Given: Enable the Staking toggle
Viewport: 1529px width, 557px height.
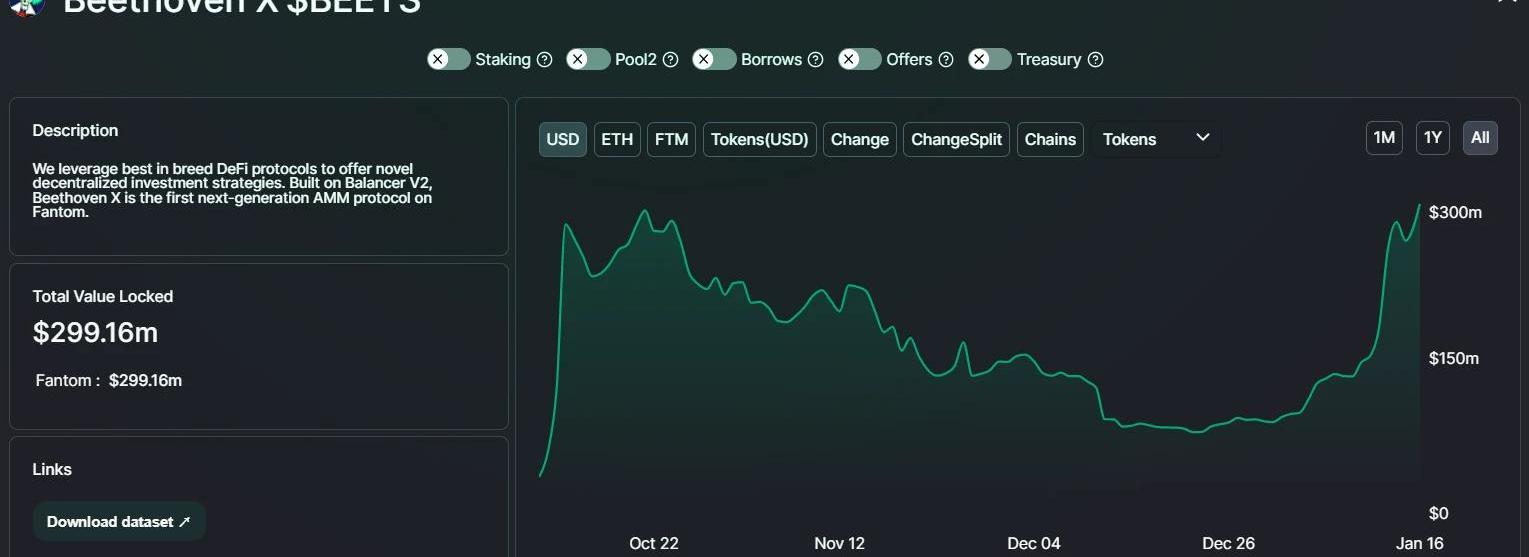Looking at the screenshot, I should click(449, 59).
